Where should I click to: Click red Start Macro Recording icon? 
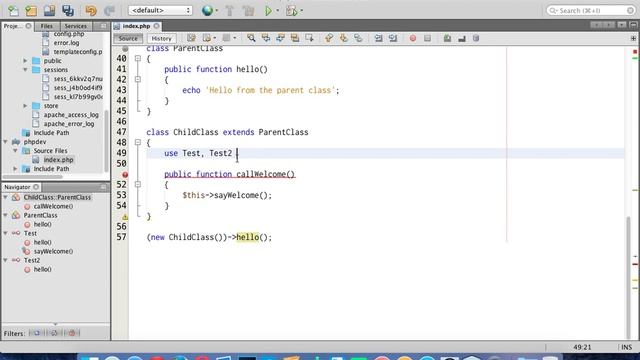pos(413,38)
